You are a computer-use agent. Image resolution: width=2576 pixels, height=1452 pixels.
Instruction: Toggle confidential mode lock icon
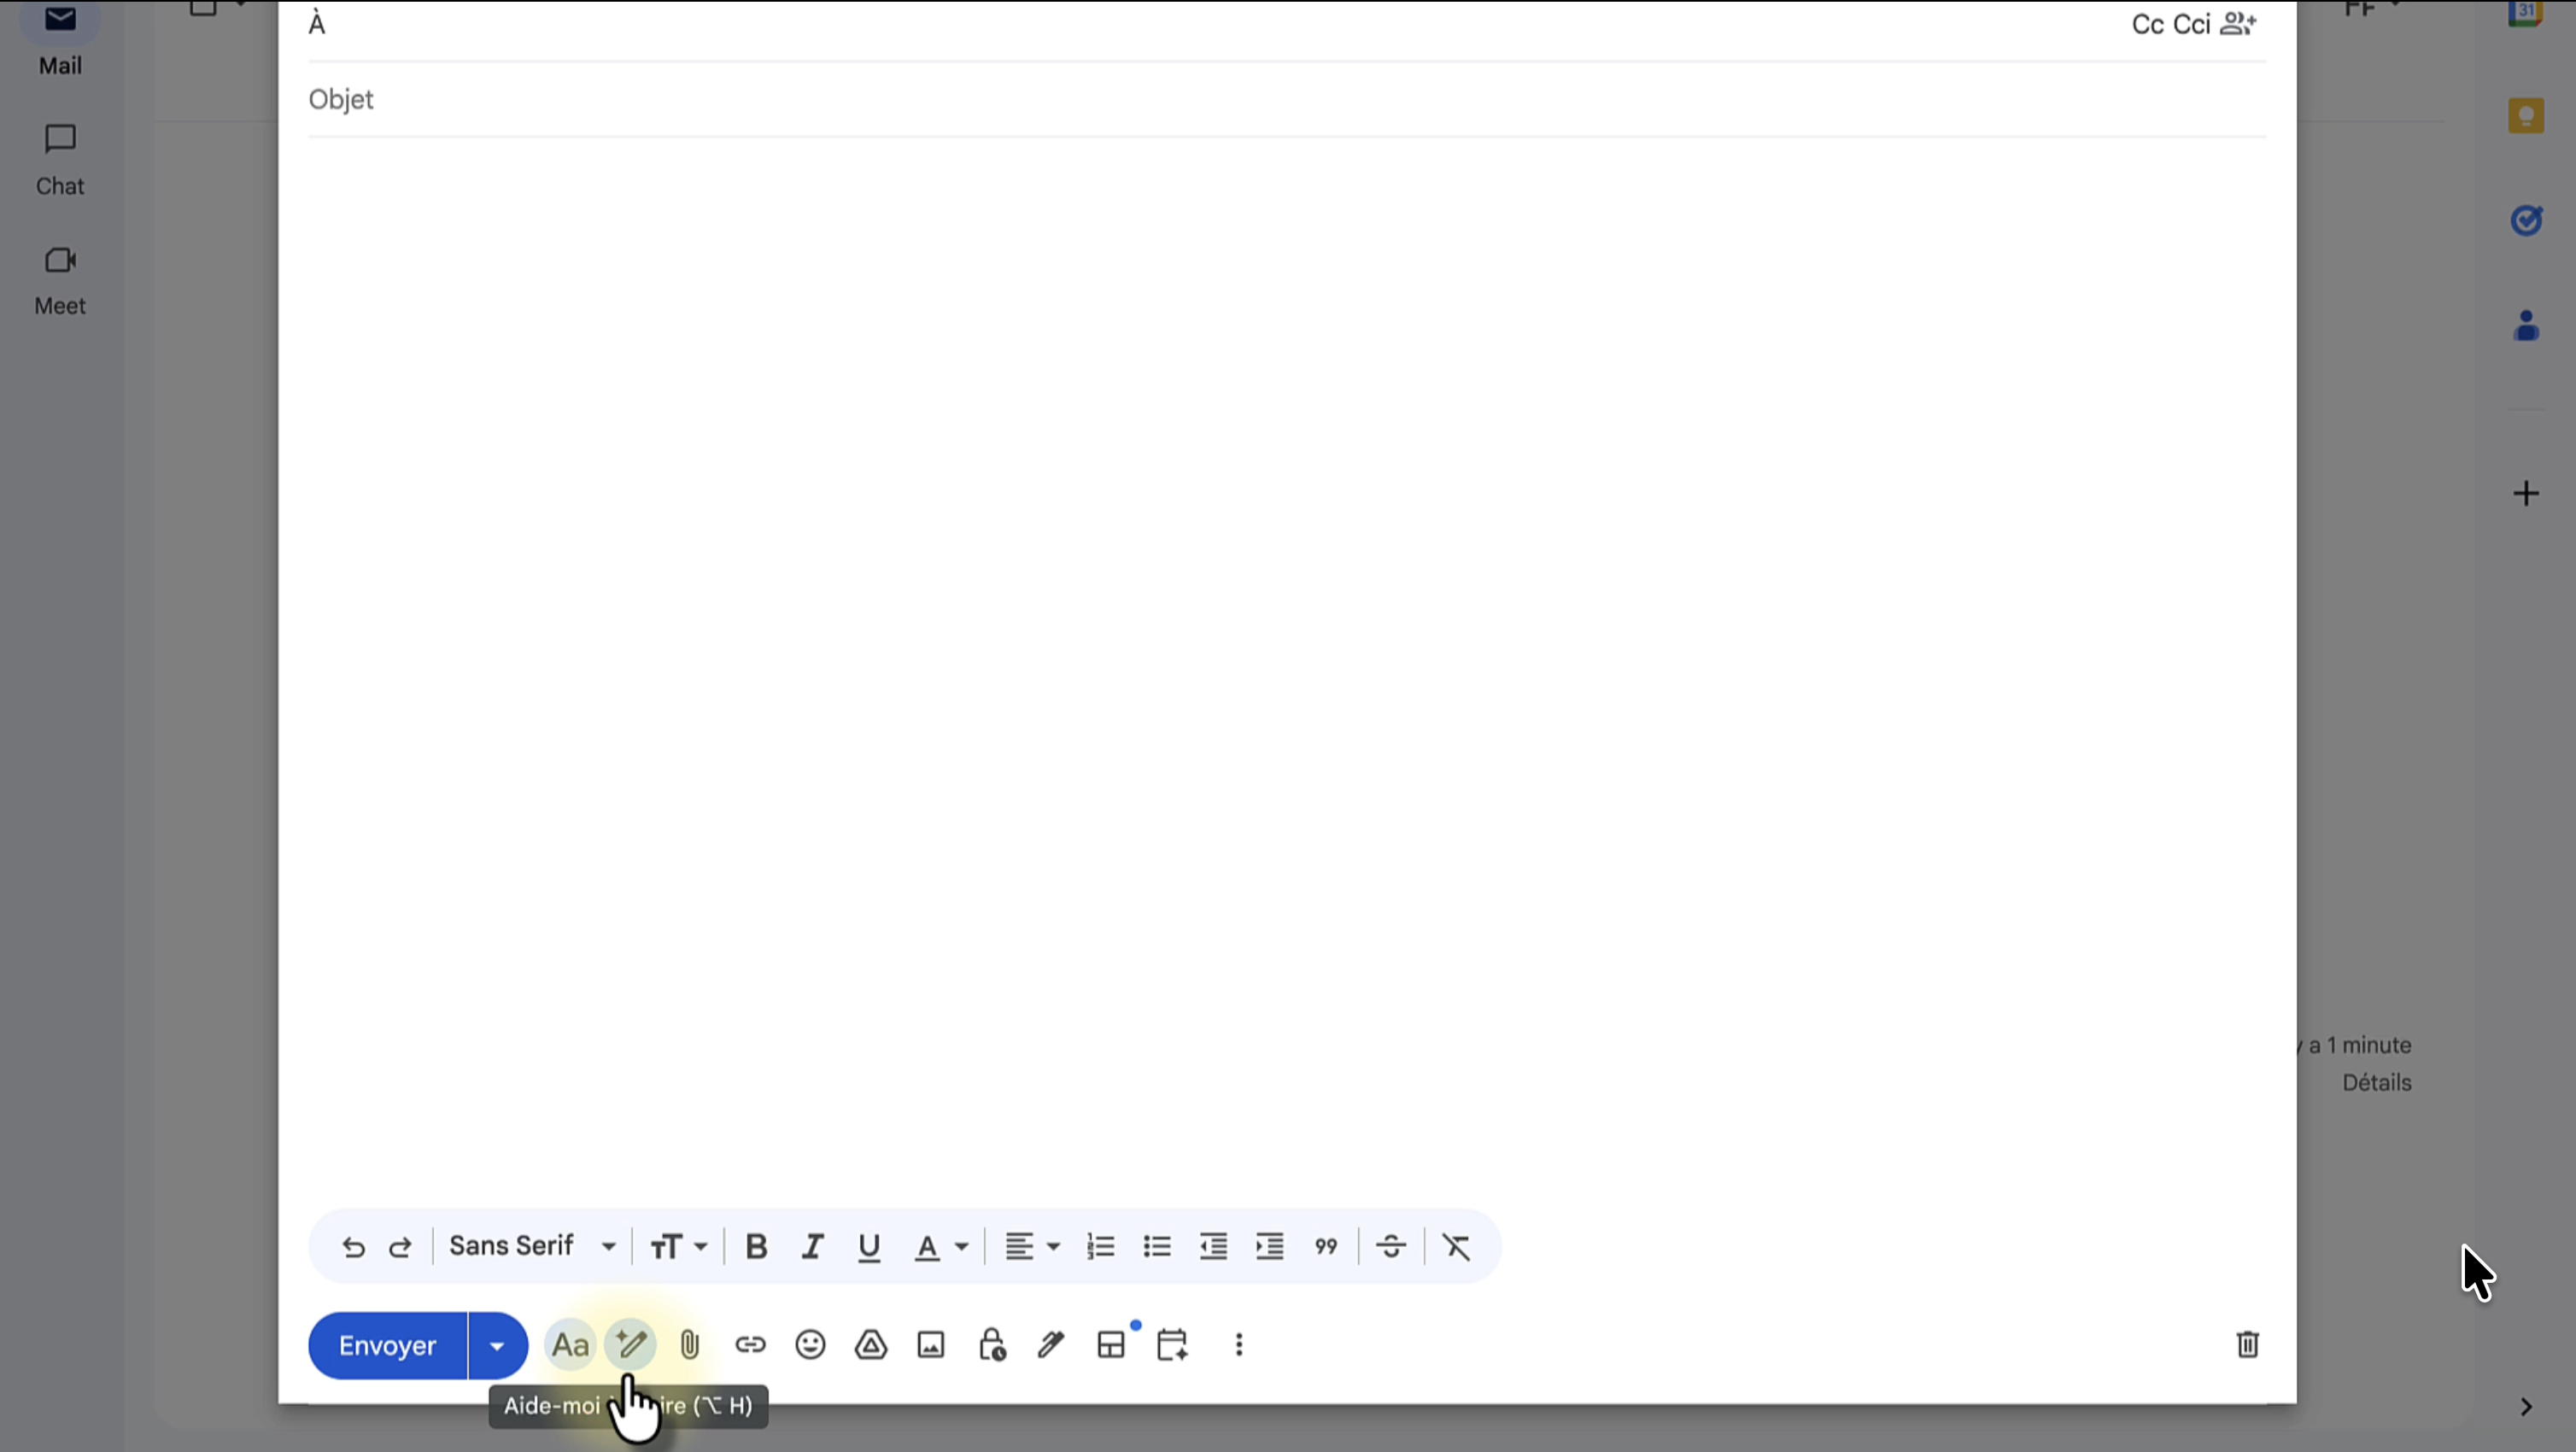(x=991, y=1345)
